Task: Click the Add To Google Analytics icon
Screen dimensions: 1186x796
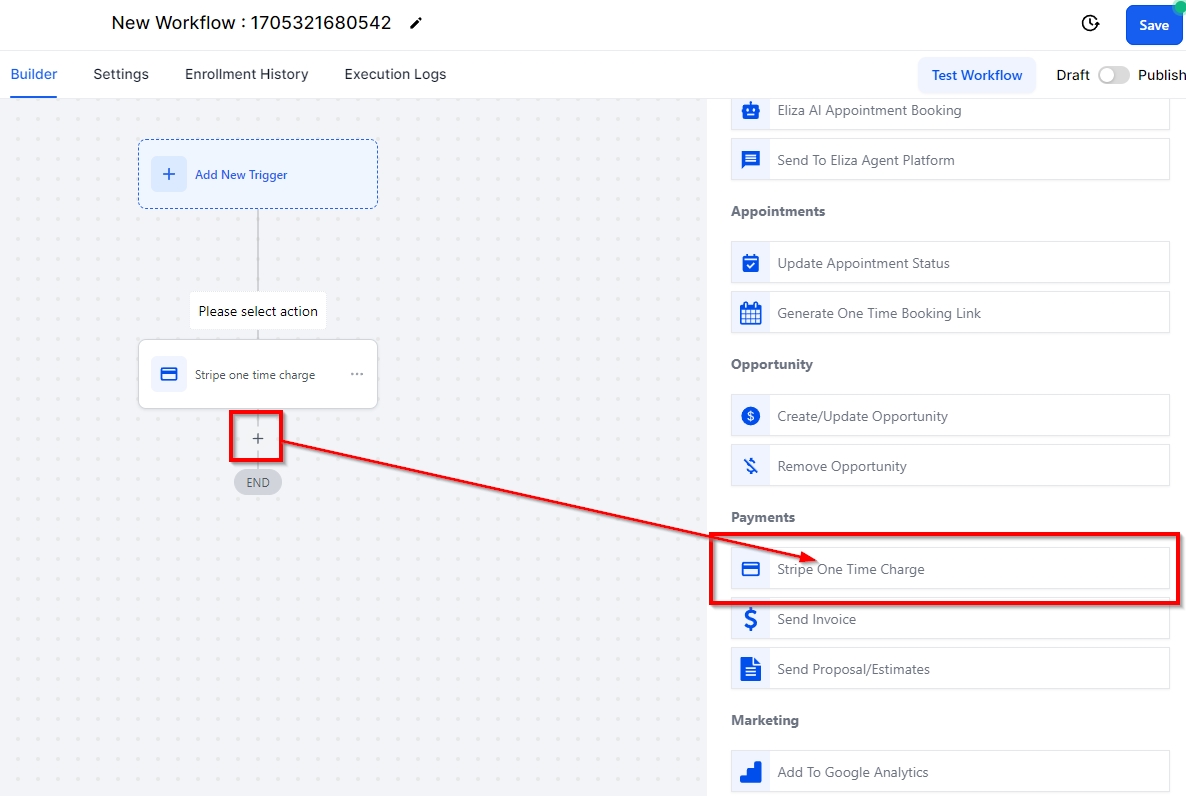Action: pyautogui.click(x=750, y=772)
